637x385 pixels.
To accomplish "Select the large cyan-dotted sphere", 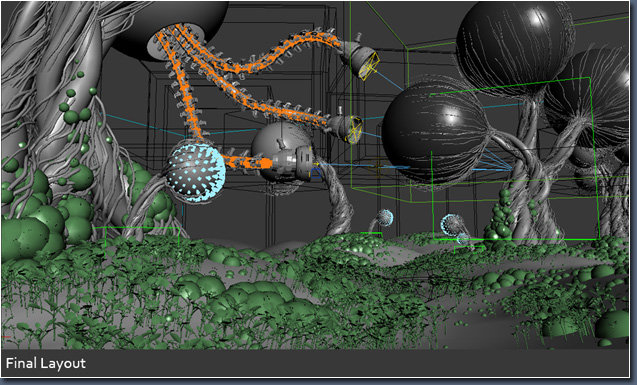I will (195, 171).
